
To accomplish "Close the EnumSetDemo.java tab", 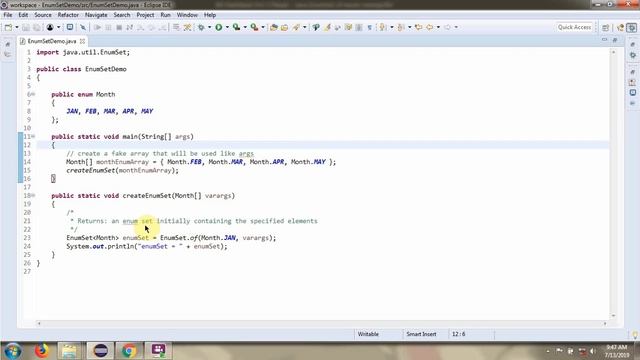I will coord(82,41).
